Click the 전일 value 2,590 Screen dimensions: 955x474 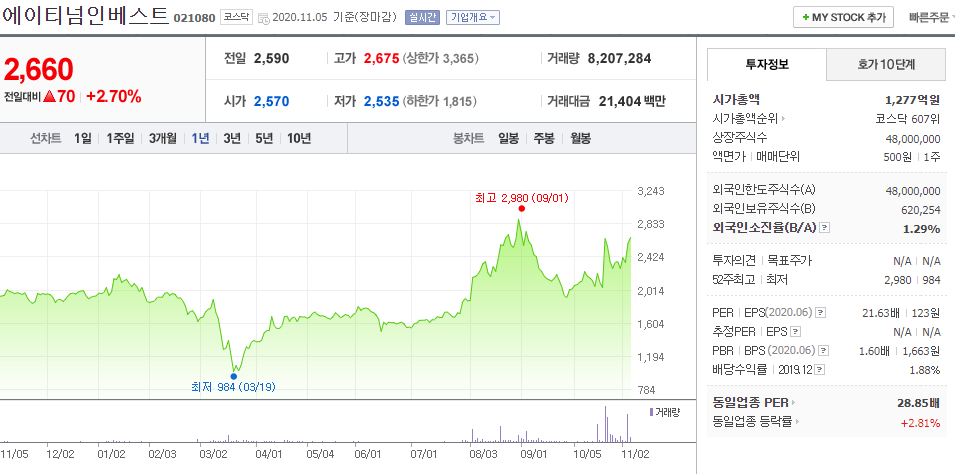pos(272,58)
